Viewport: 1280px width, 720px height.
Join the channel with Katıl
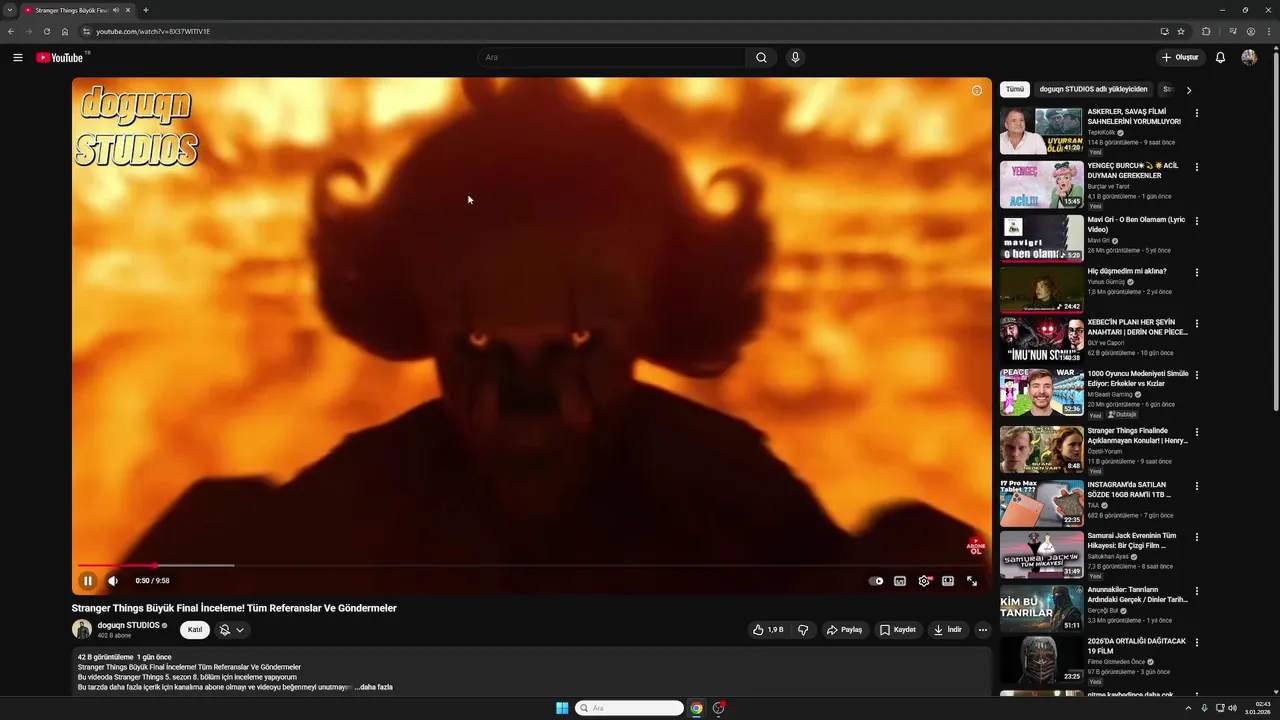pyautogui.click(x=195, y=630)
